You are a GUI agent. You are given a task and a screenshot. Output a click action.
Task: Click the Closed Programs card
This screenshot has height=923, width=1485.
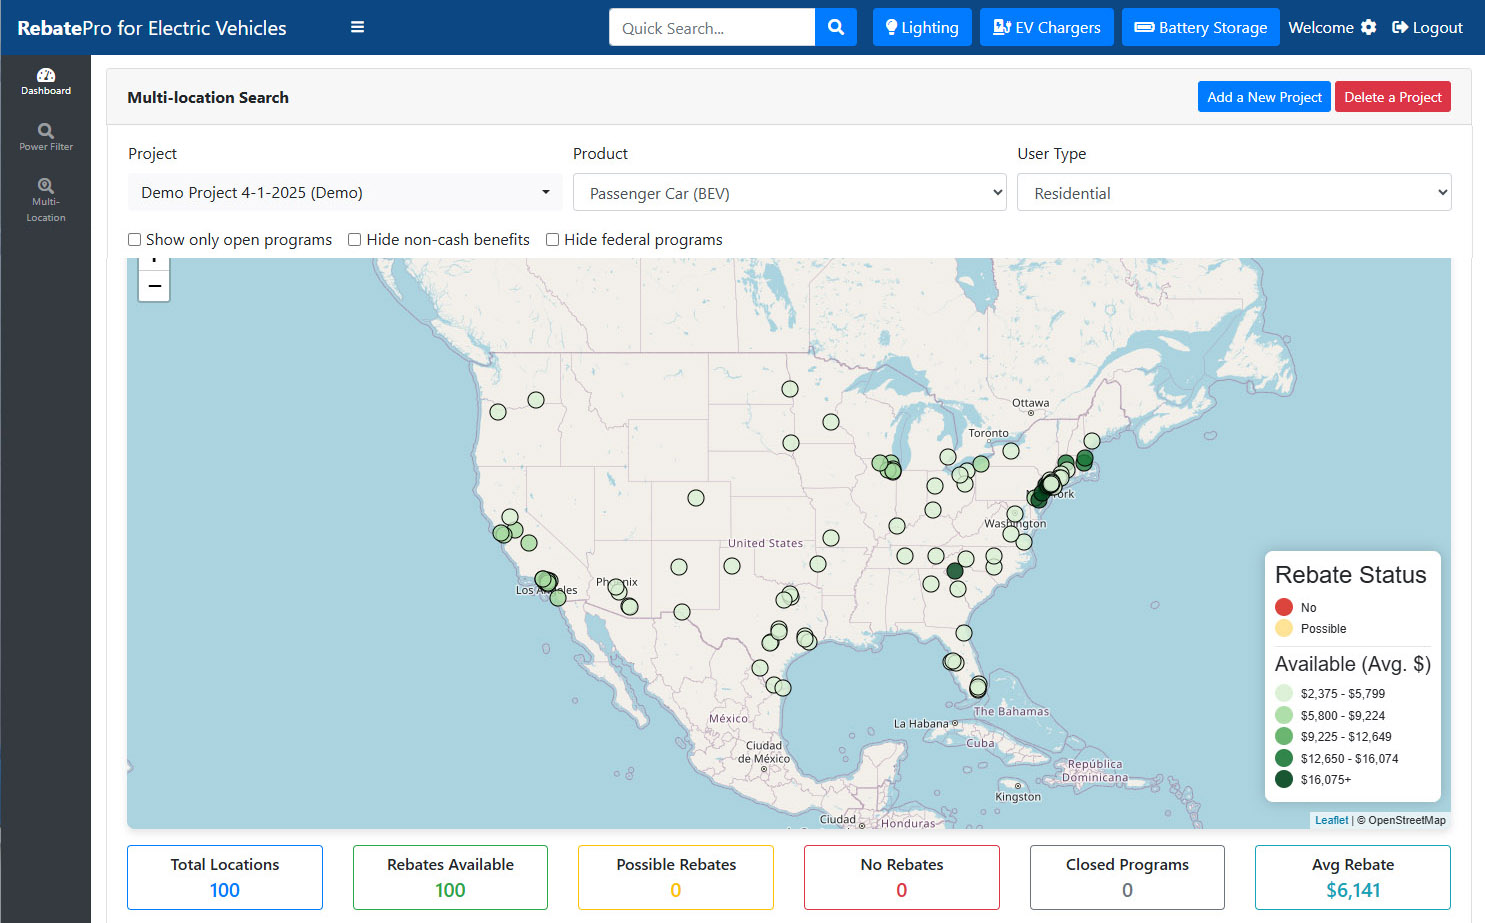click(1127, 877)
